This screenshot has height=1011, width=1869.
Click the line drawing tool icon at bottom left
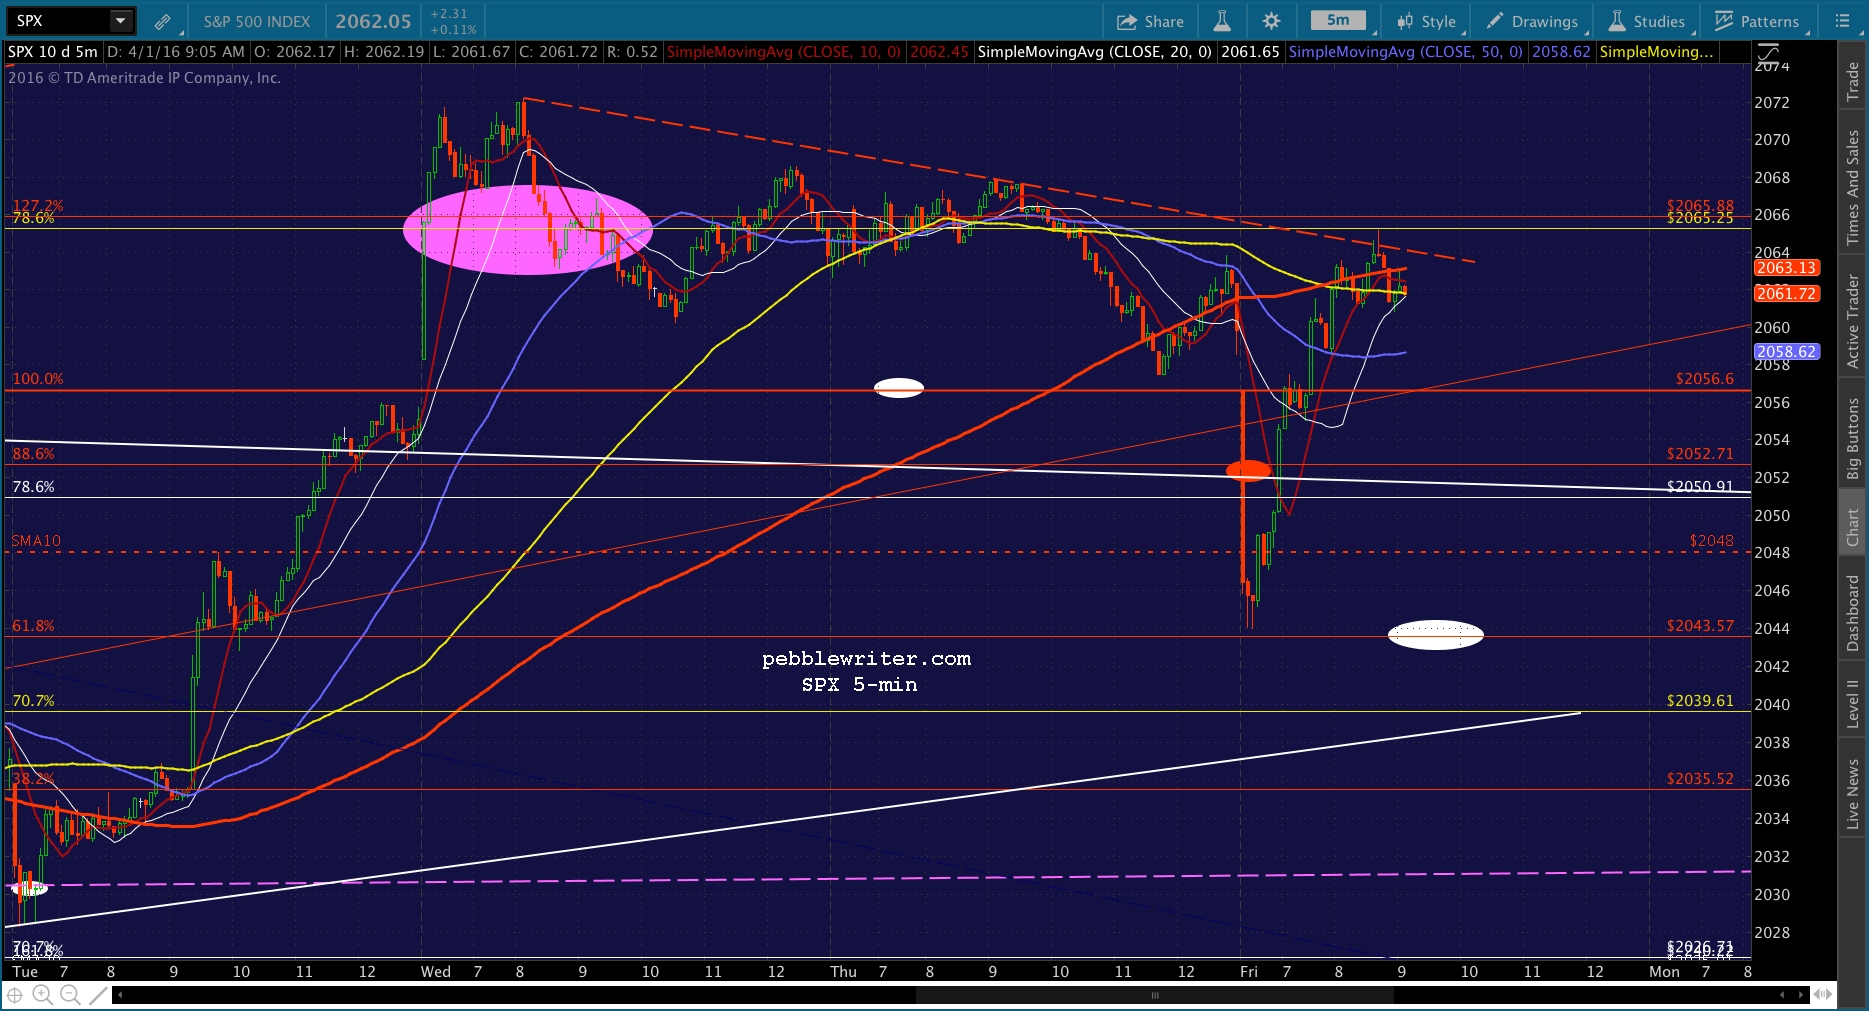(x=97, y=994)
